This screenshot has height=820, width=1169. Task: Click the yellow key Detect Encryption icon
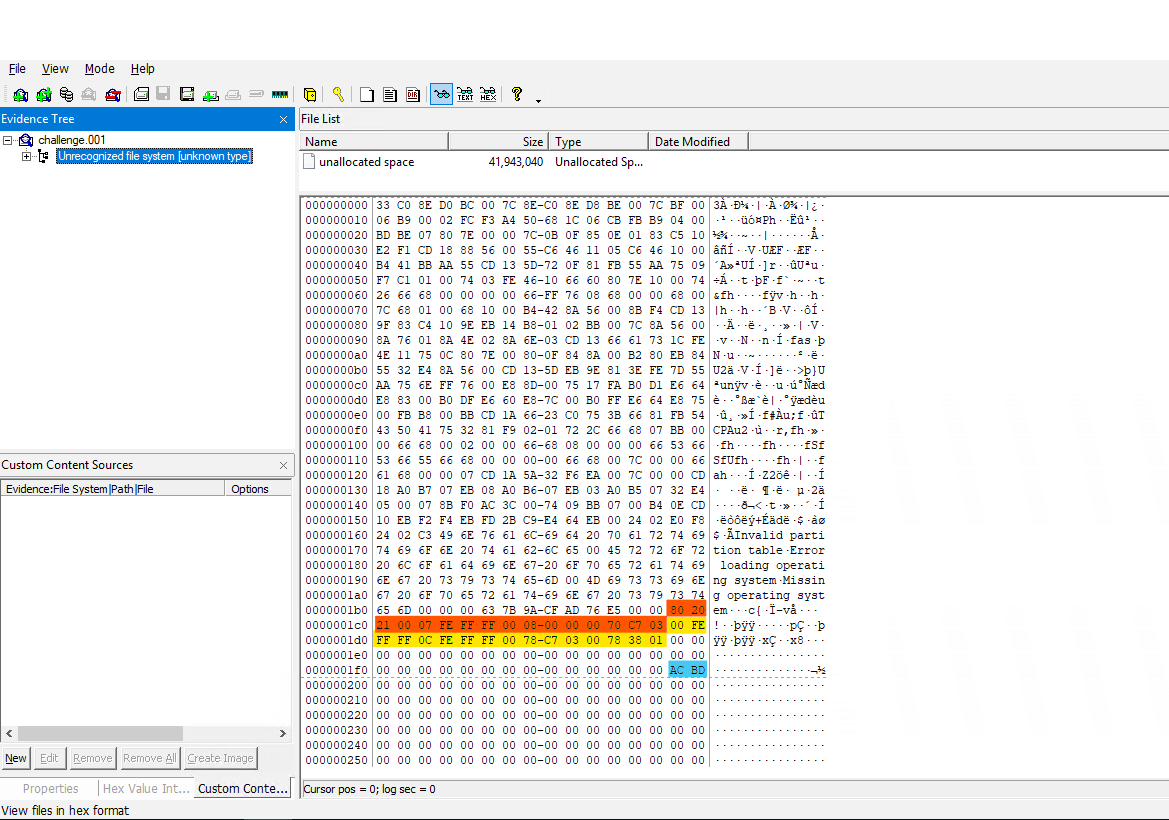point(338,95)
